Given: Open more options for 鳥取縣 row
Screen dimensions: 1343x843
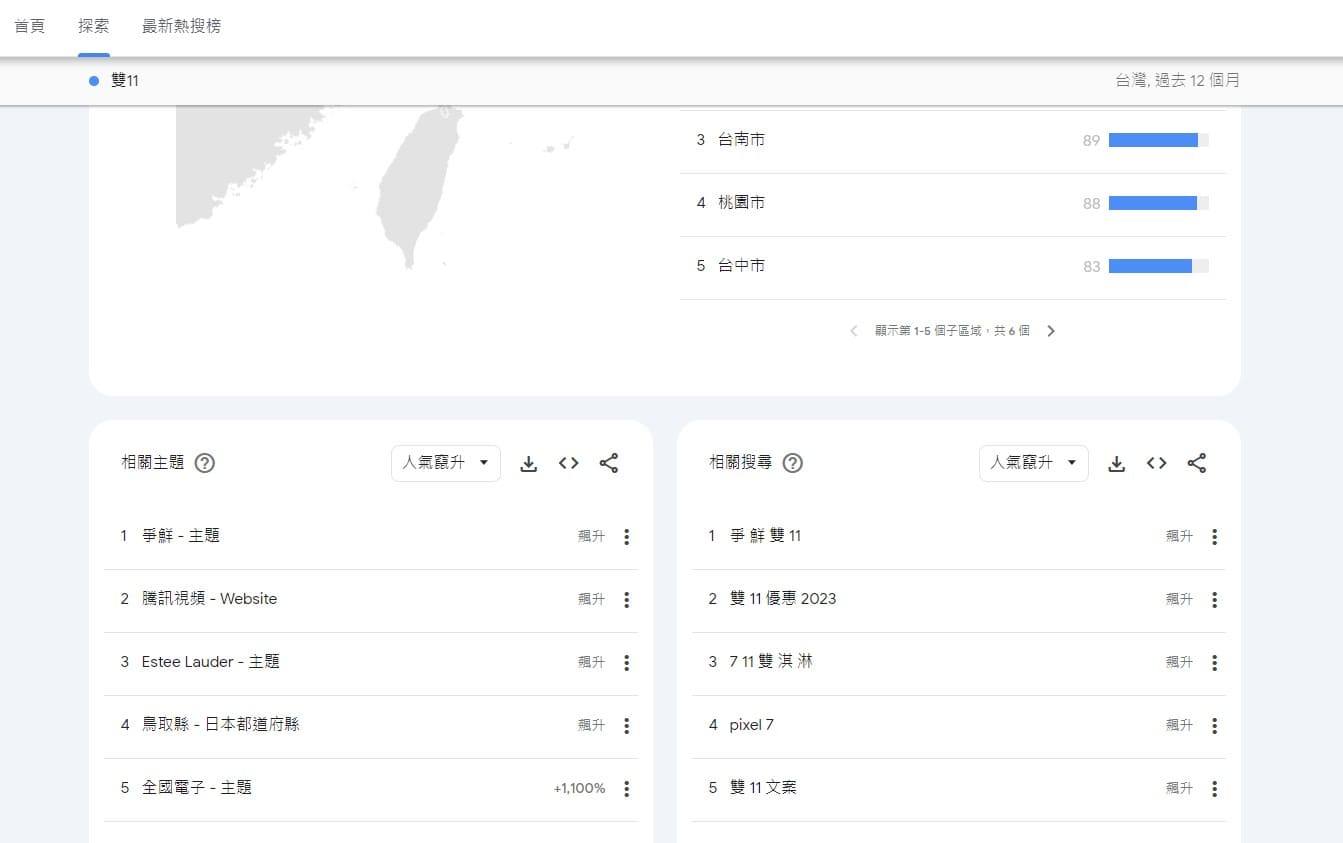Looking at the screenshot, I should (627, 726).
